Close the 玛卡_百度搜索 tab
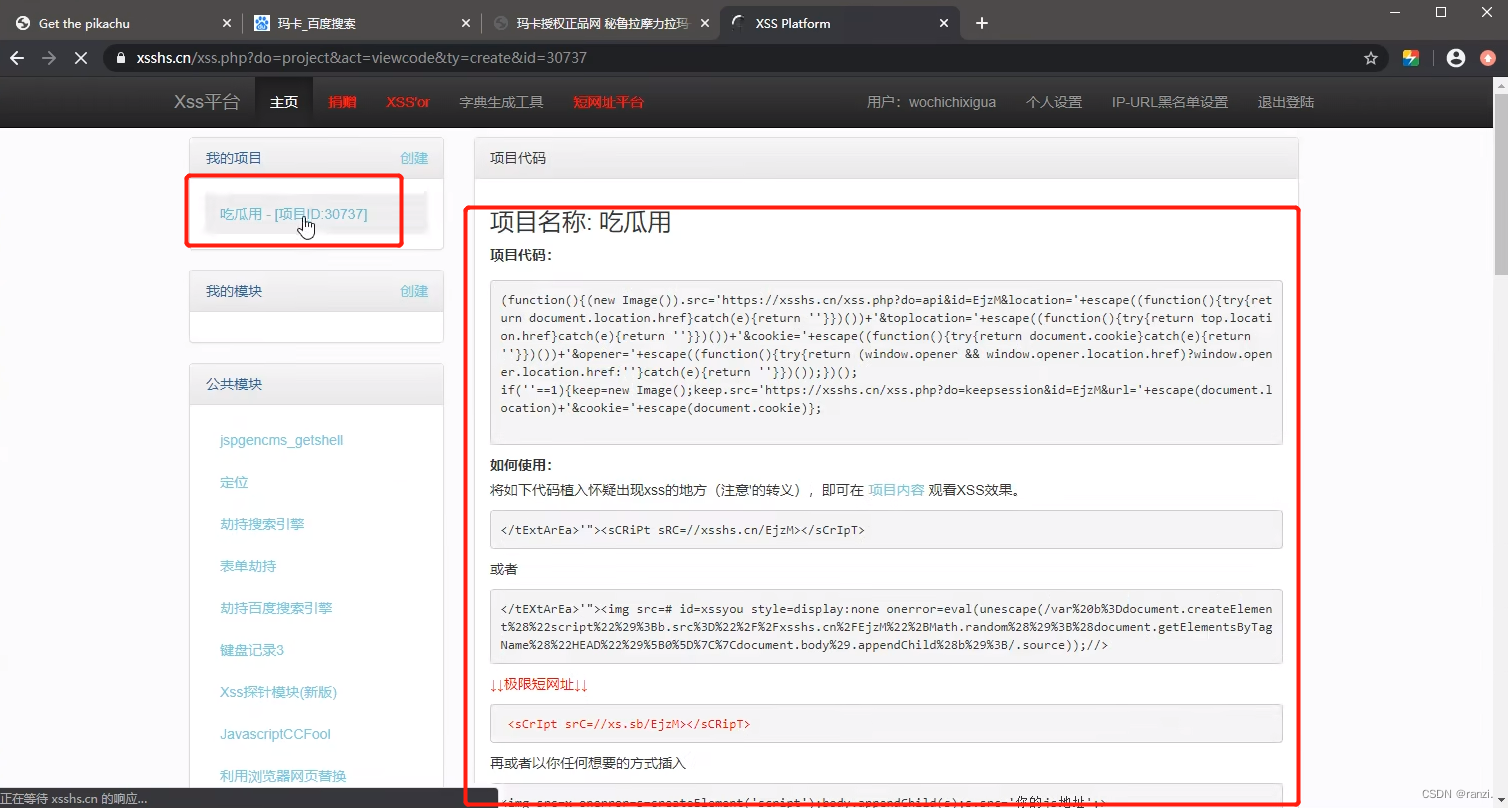 click(465, 23)
